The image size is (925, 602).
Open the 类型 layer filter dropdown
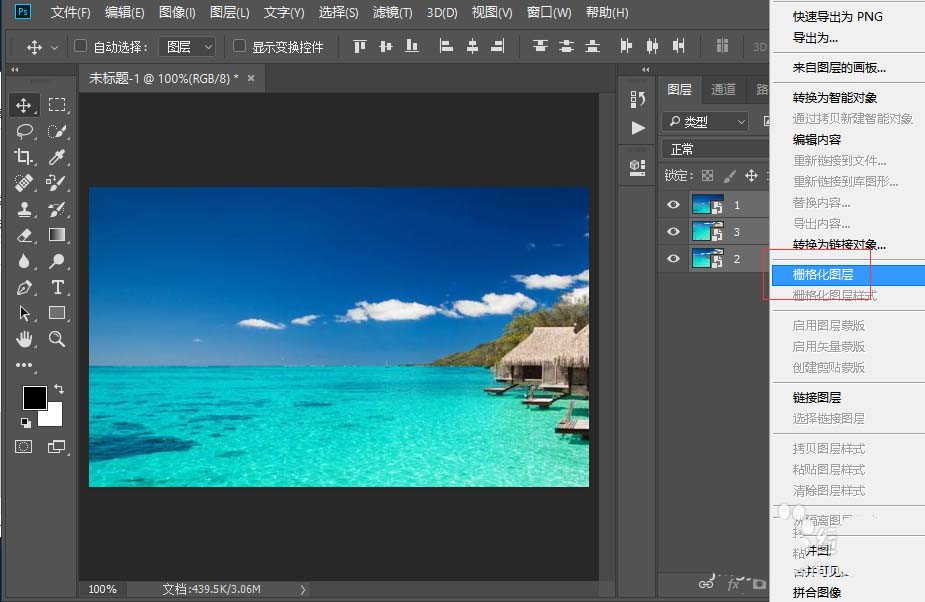point(705,121)
